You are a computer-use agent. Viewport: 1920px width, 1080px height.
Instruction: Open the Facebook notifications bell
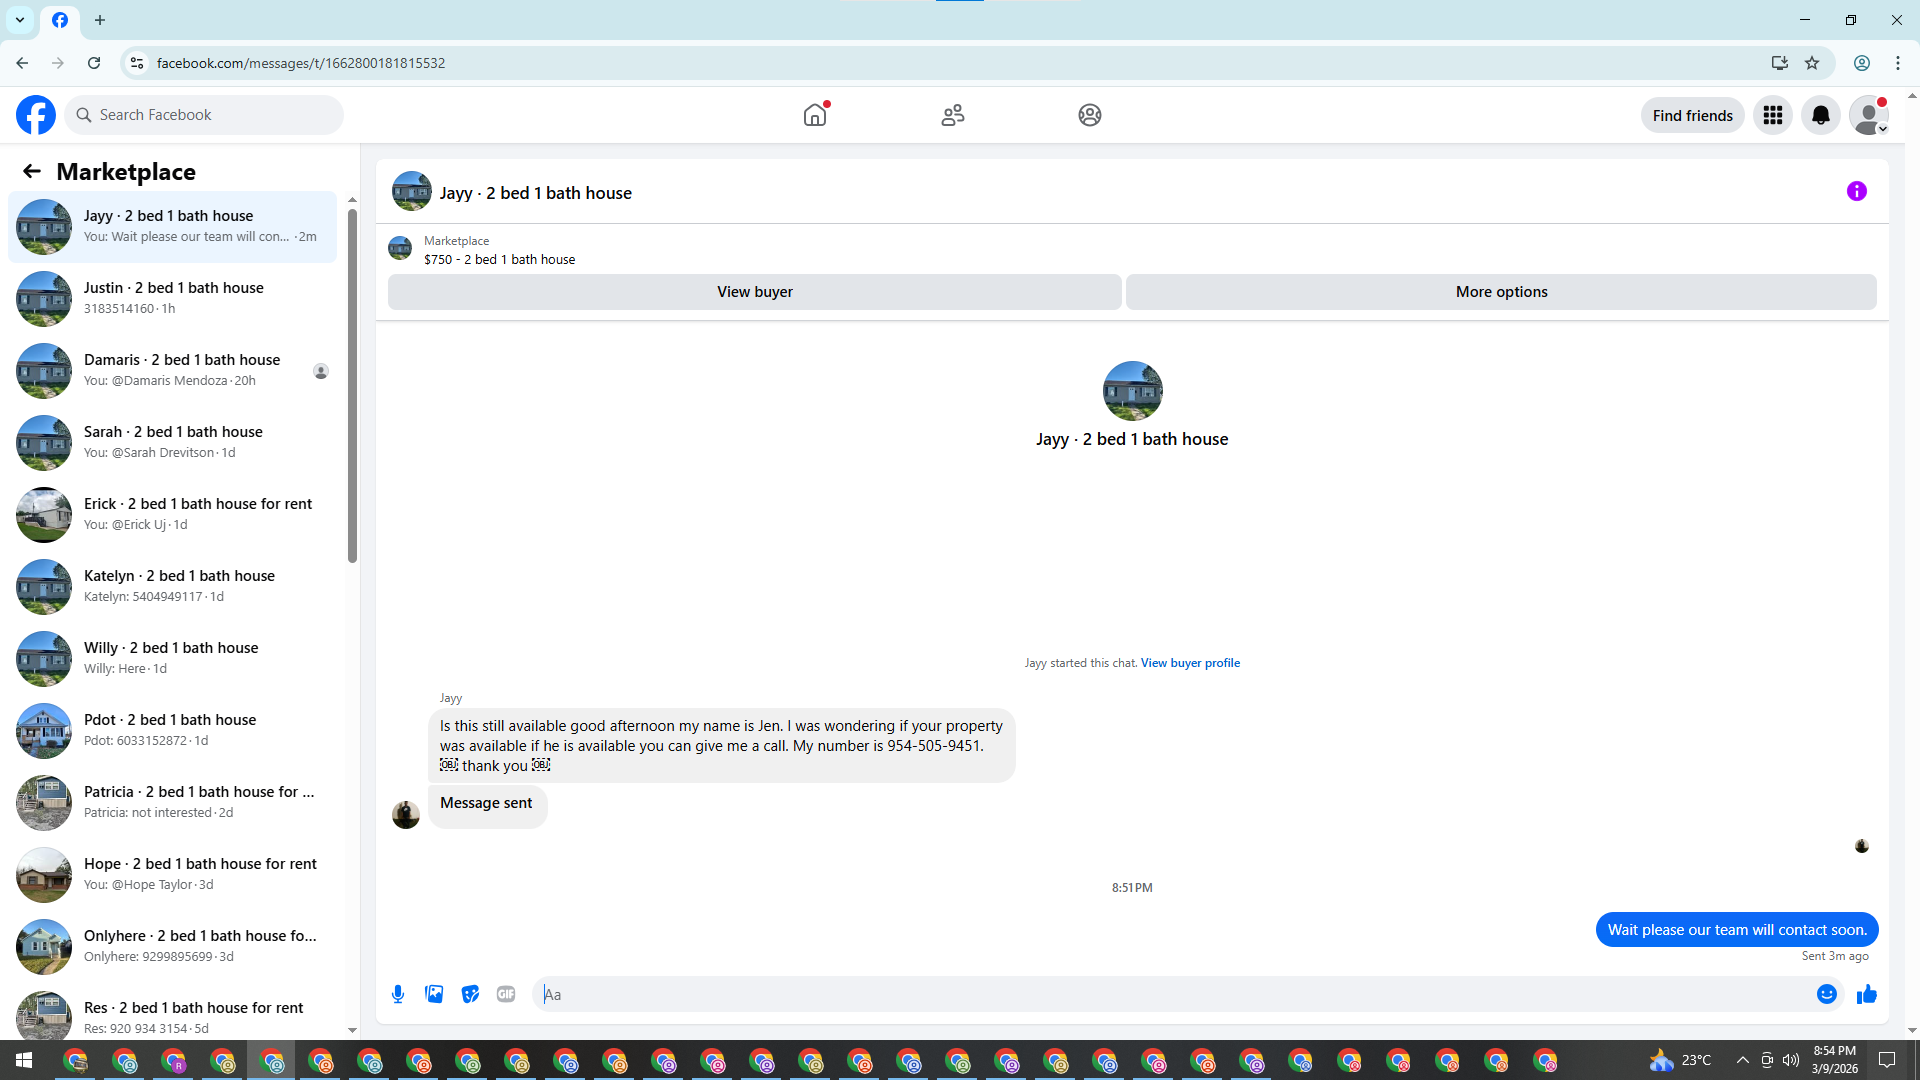point(1820,115)
